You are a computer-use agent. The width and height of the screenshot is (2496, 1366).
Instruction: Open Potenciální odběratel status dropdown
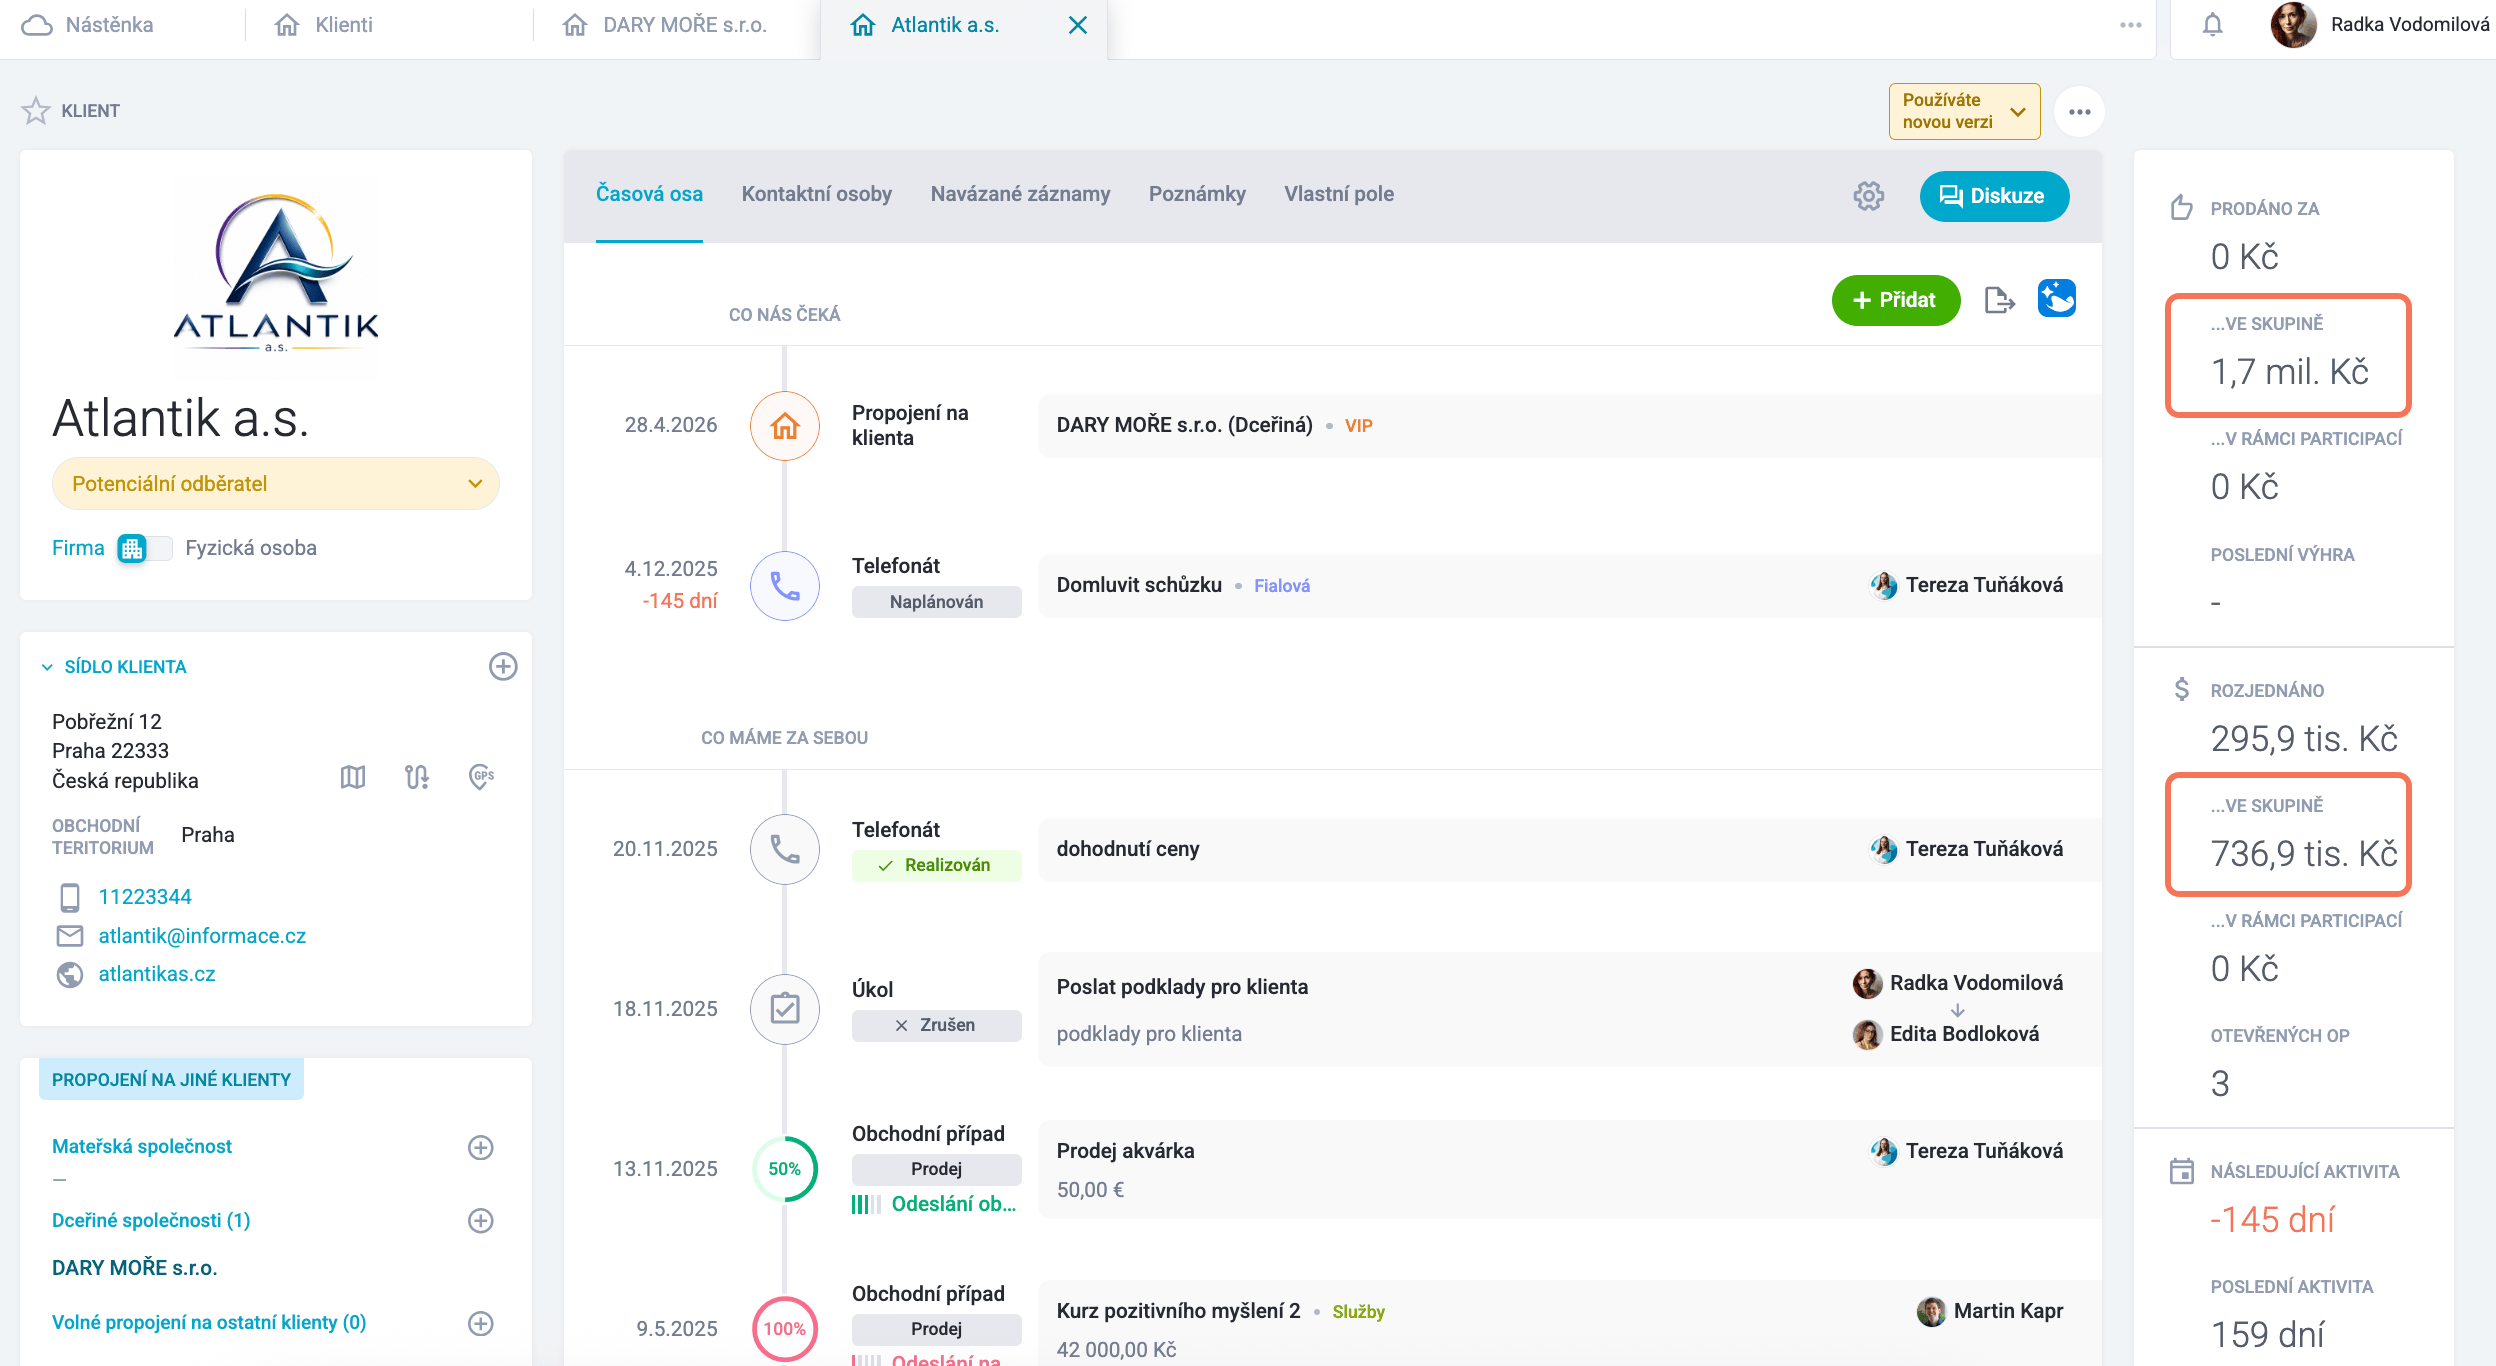[276, 484]
